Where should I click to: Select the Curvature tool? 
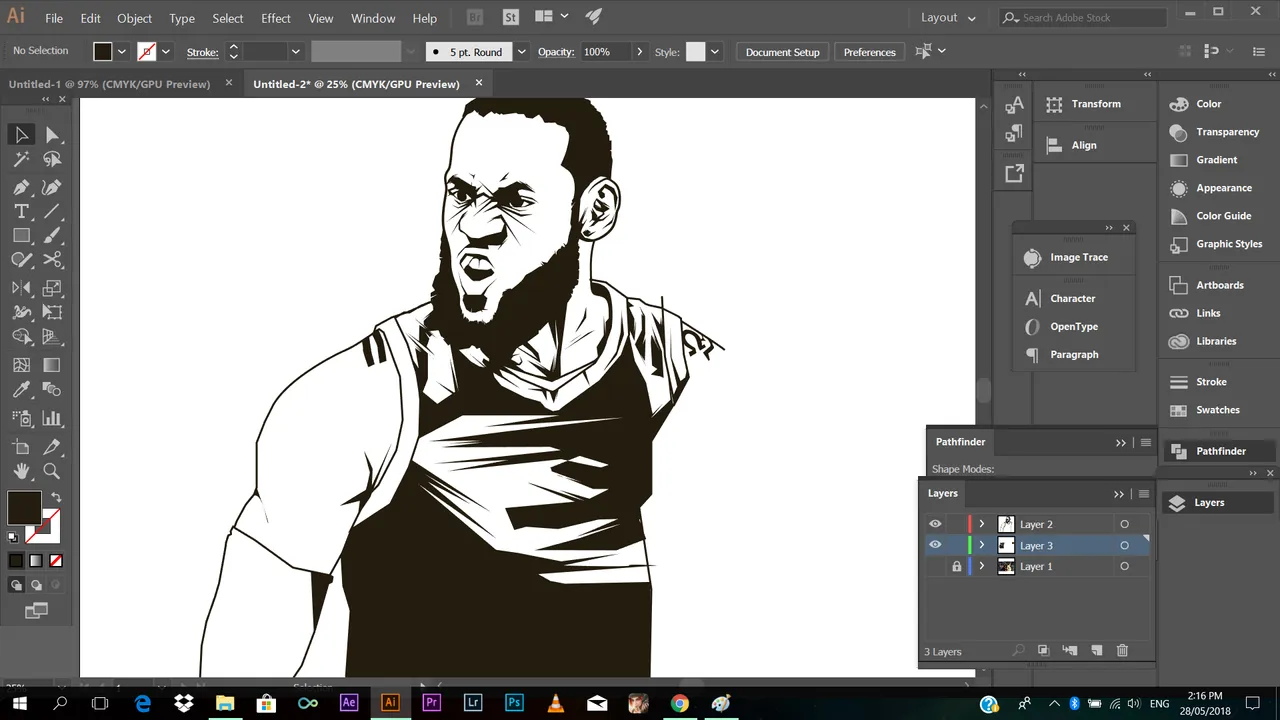pyautogui.click(x=52, y=187)
